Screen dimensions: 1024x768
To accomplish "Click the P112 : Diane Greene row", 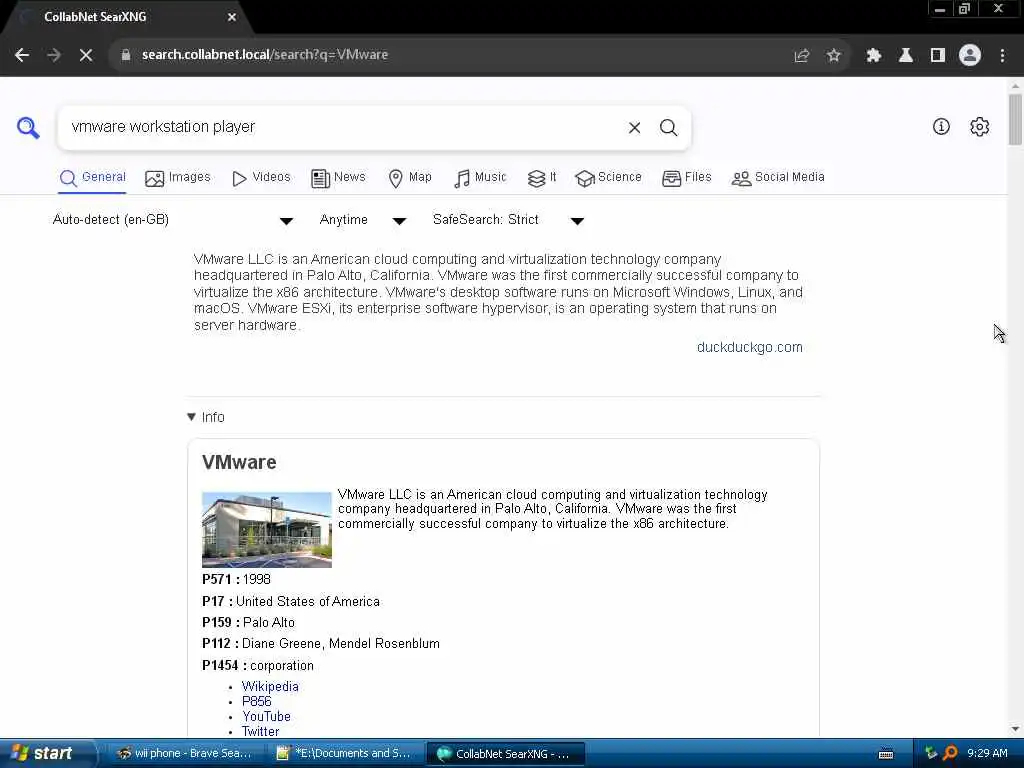I will tap(321, 644).
